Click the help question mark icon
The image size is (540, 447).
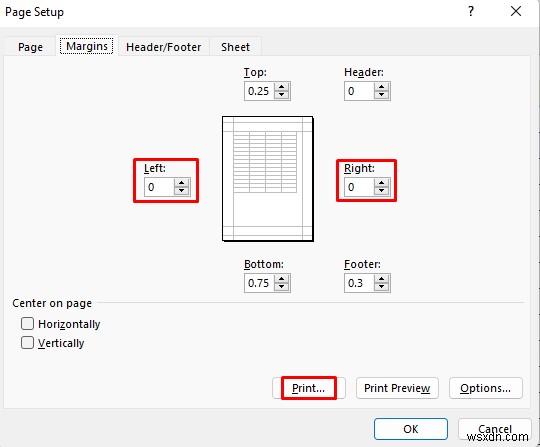tap(471, 11)
